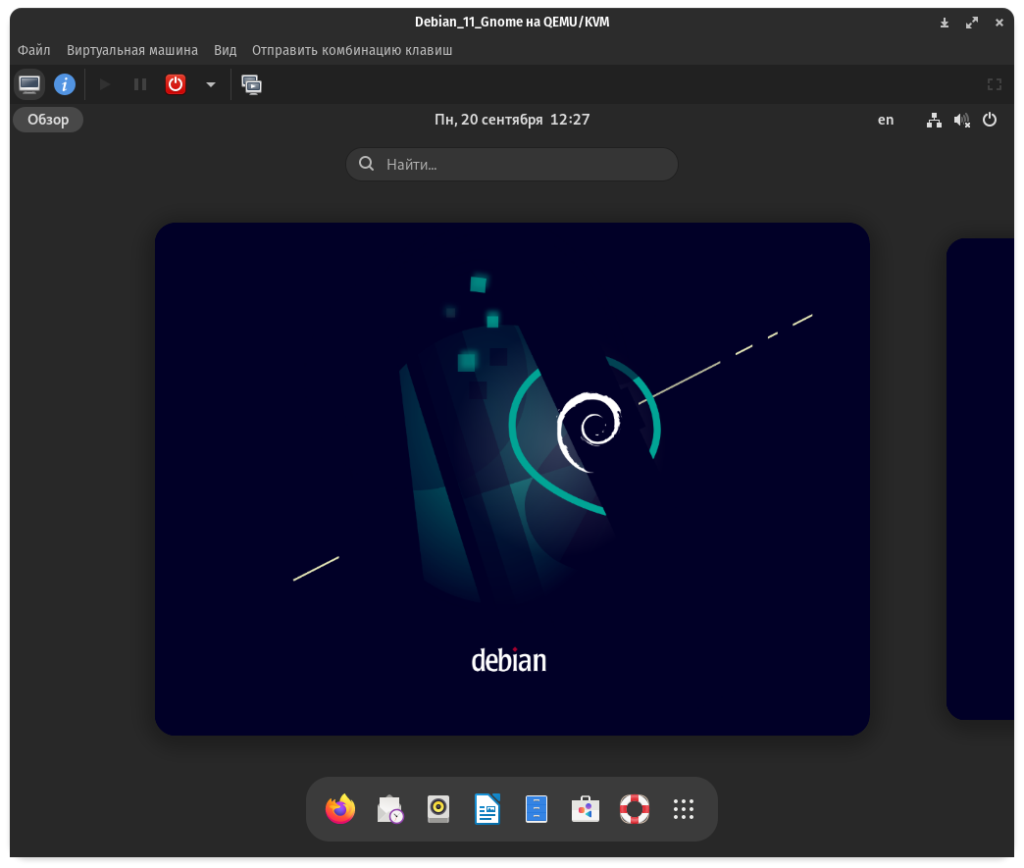Open virtual hardware details info button
Viewport: 1024px width, 868px height.
pyautogui.click(x=65, y=85)
